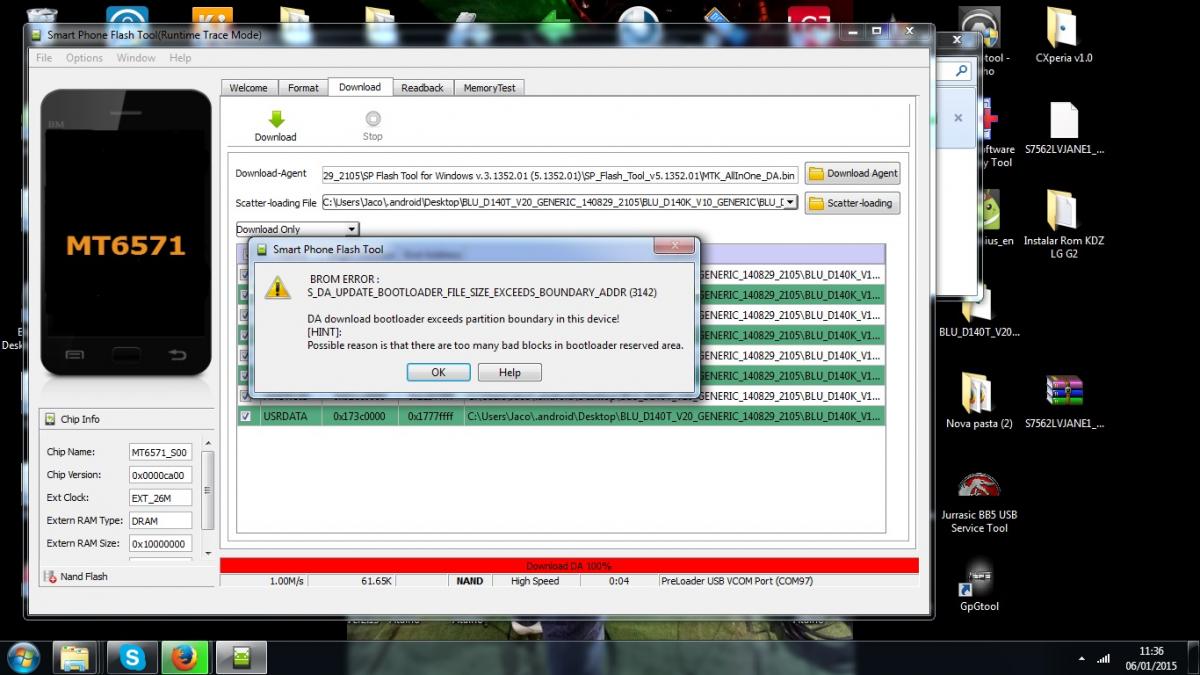Image resolution: width=1200 pixels, height=675 pixels.
Task: Click the USRDATA begin address 0x173c0000
Action: click(x=359, y=416)
